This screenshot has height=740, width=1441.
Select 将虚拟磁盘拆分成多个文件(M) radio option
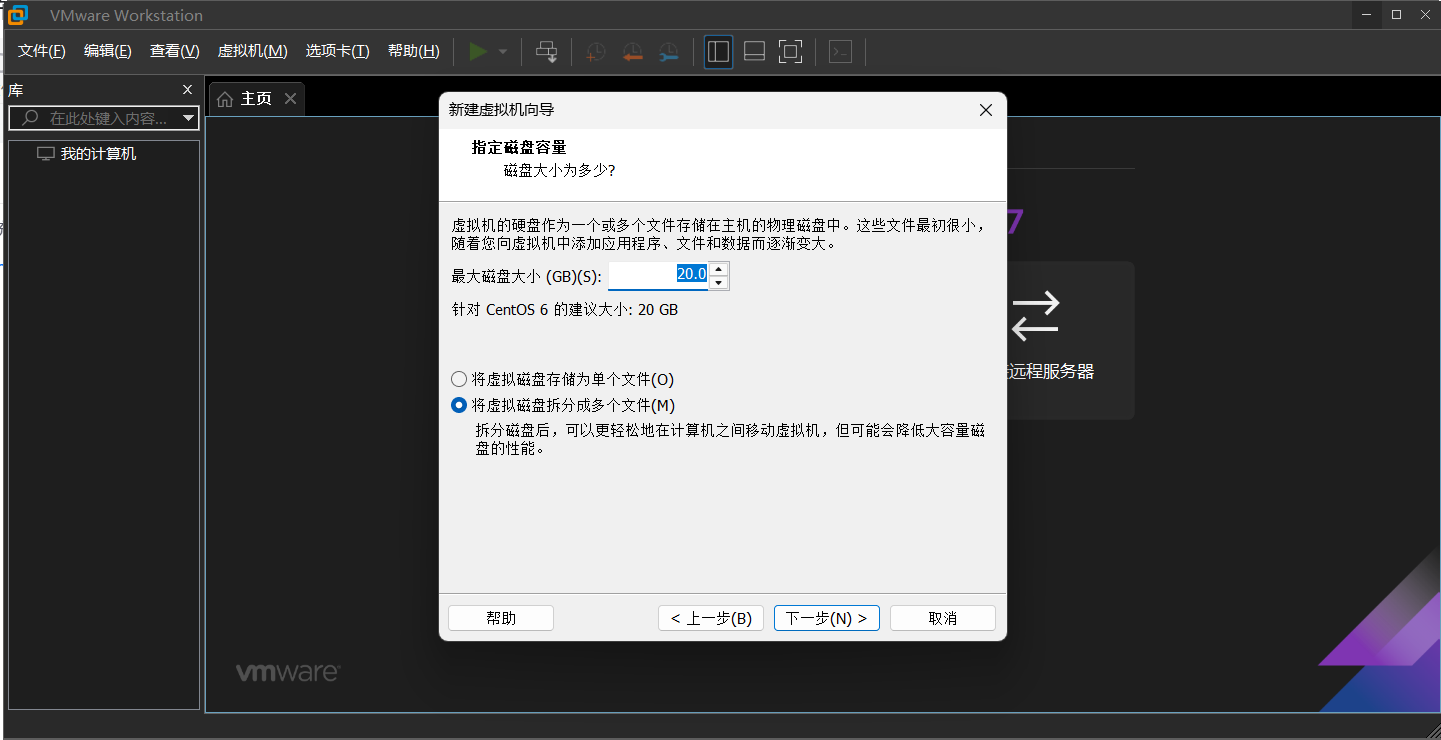[x=563, y=405]
